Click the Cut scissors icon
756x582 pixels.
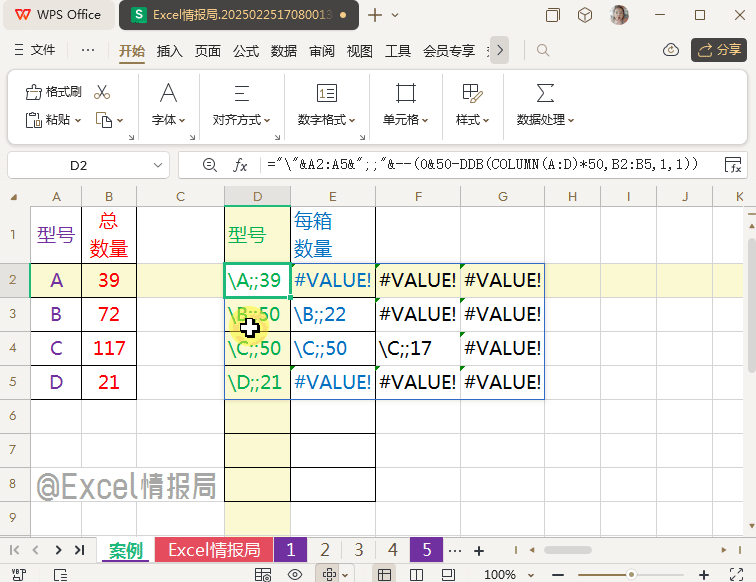coord(102,92)
